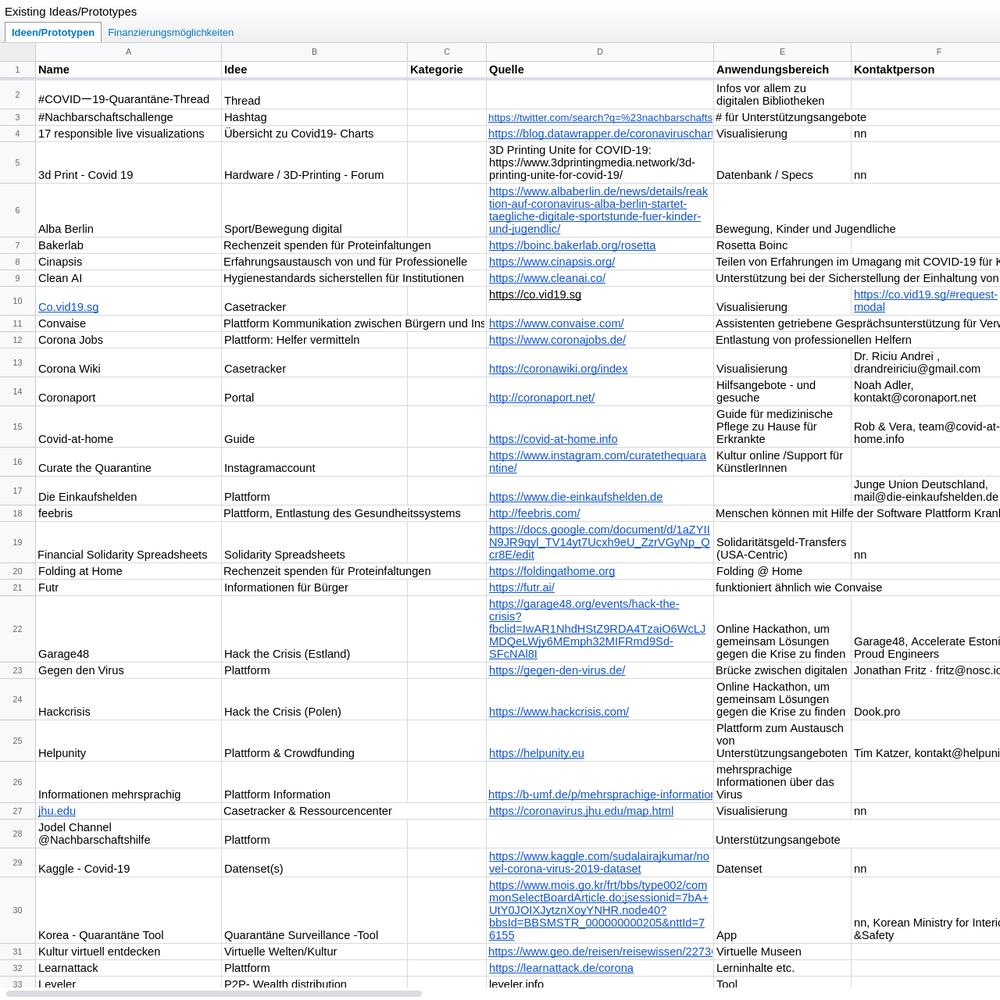Open the covid-at-home.info link
The width and height of the screenshot is (1000, 1000).
[553, 439]
